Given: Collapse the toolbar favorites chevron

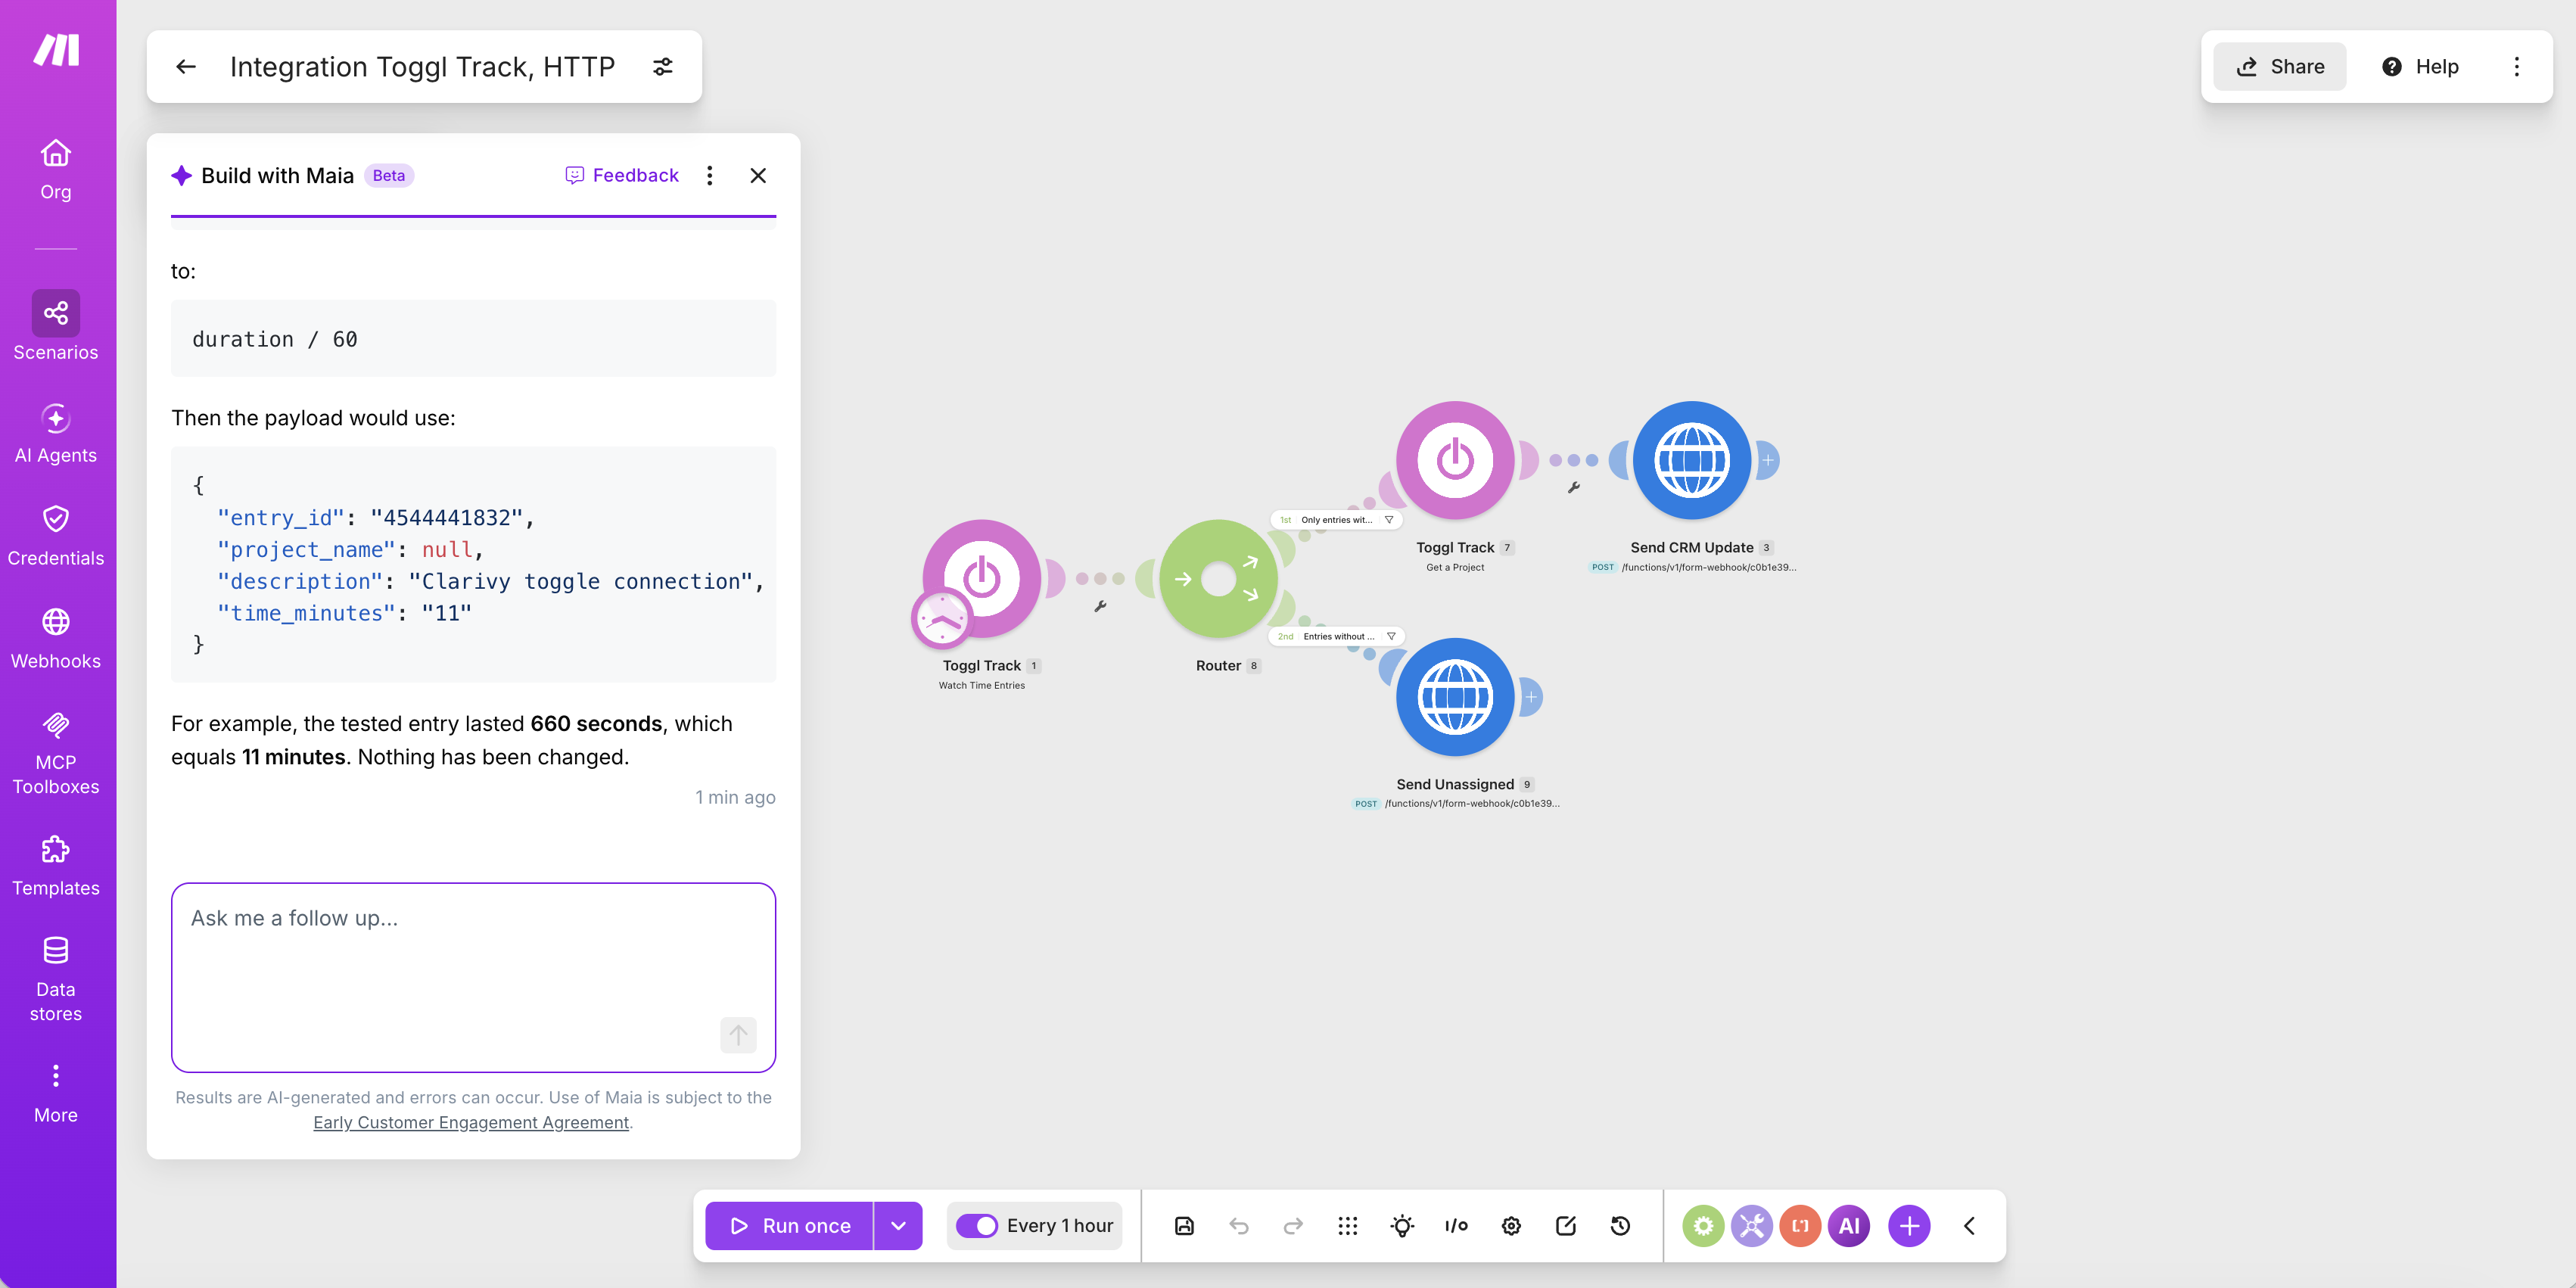Looking at the screenshot, I should click(x=1969, y=1225).
